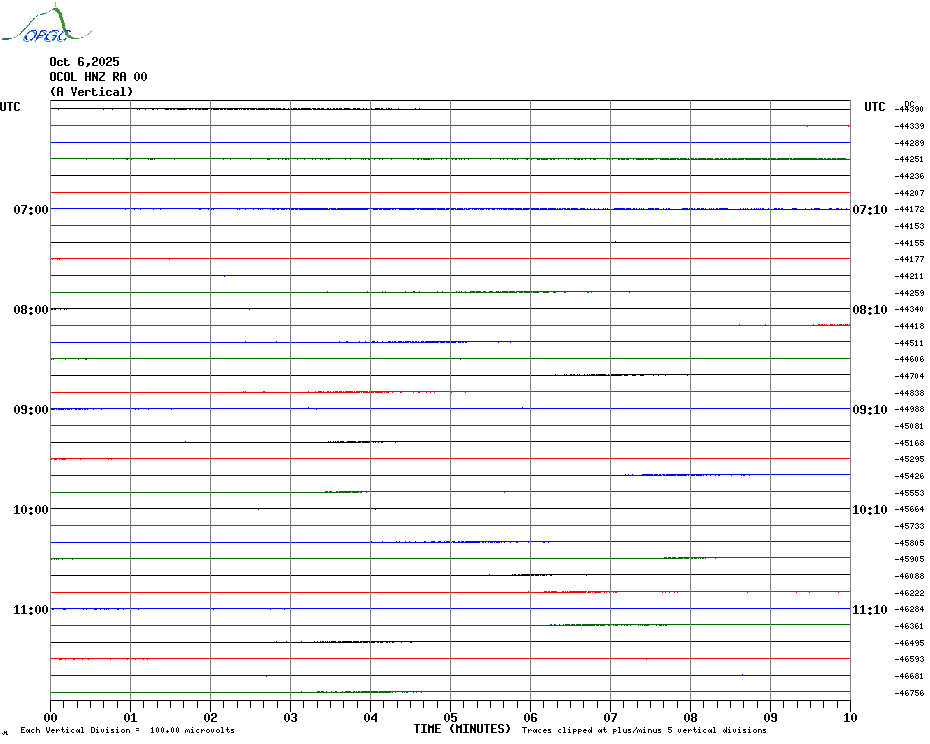Click the 07:10 time label on right axis
This screenshot has height=744, width=930.
[869, 209]
